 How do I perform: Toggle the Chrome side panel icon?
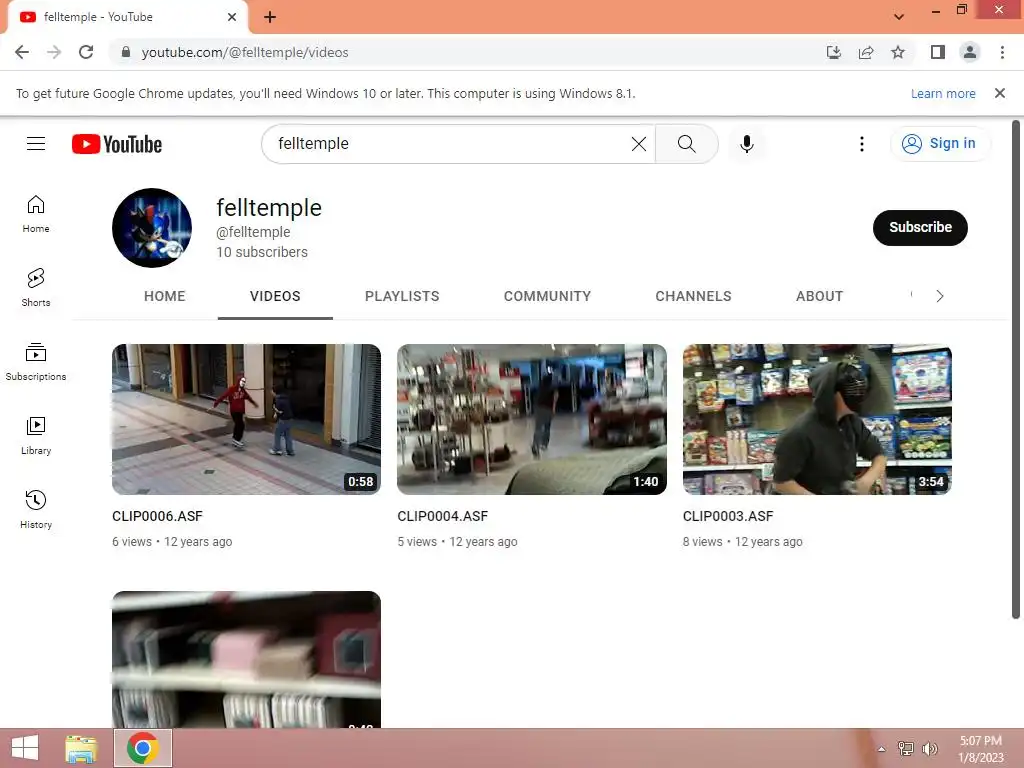[938, 52]
